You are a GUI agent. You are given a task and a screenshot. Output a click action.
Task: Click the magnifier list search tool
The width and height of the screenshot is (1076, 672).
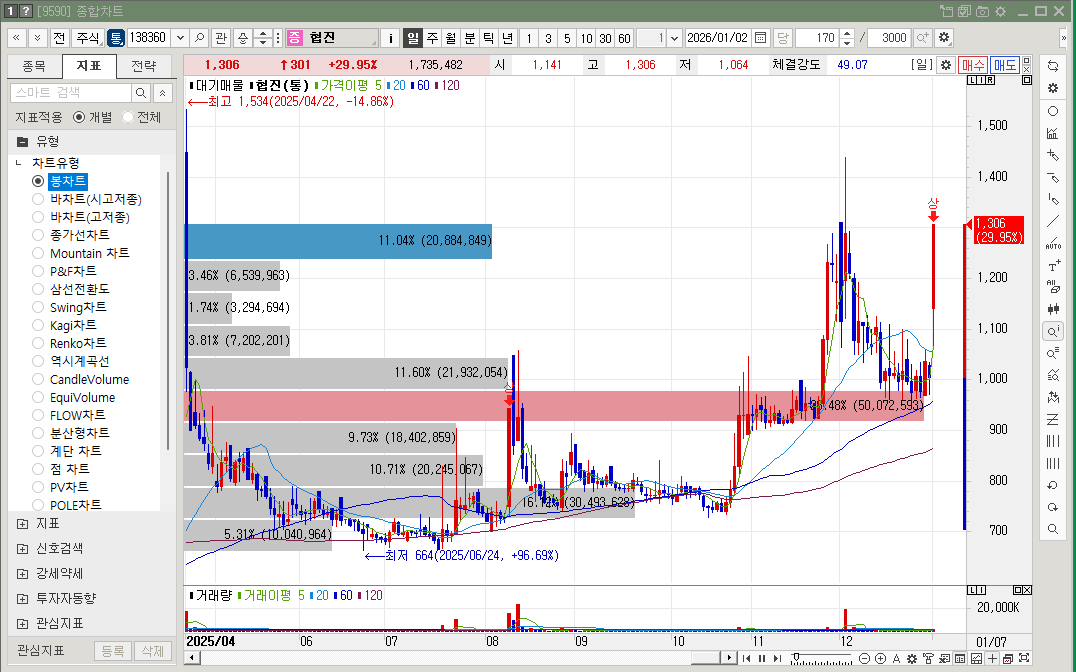pyautogui.click(x=1053, y=354)
